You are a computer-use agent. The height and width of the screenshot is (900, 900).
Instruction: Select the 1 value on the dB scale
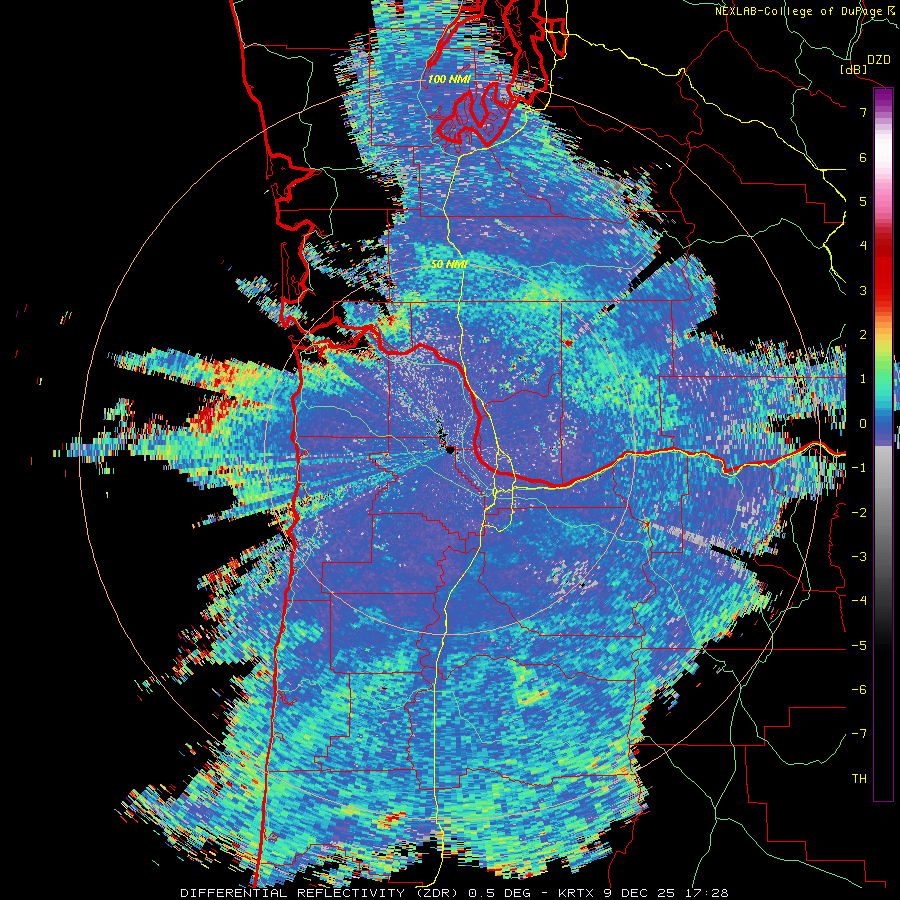[863, 379]
